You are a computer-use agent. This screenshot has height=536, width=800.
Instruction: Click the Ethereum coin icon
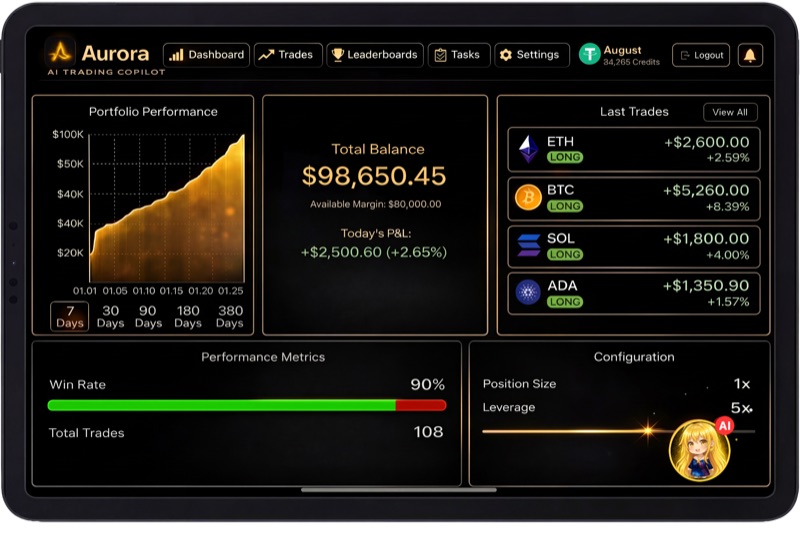click(x=528, y=149)
